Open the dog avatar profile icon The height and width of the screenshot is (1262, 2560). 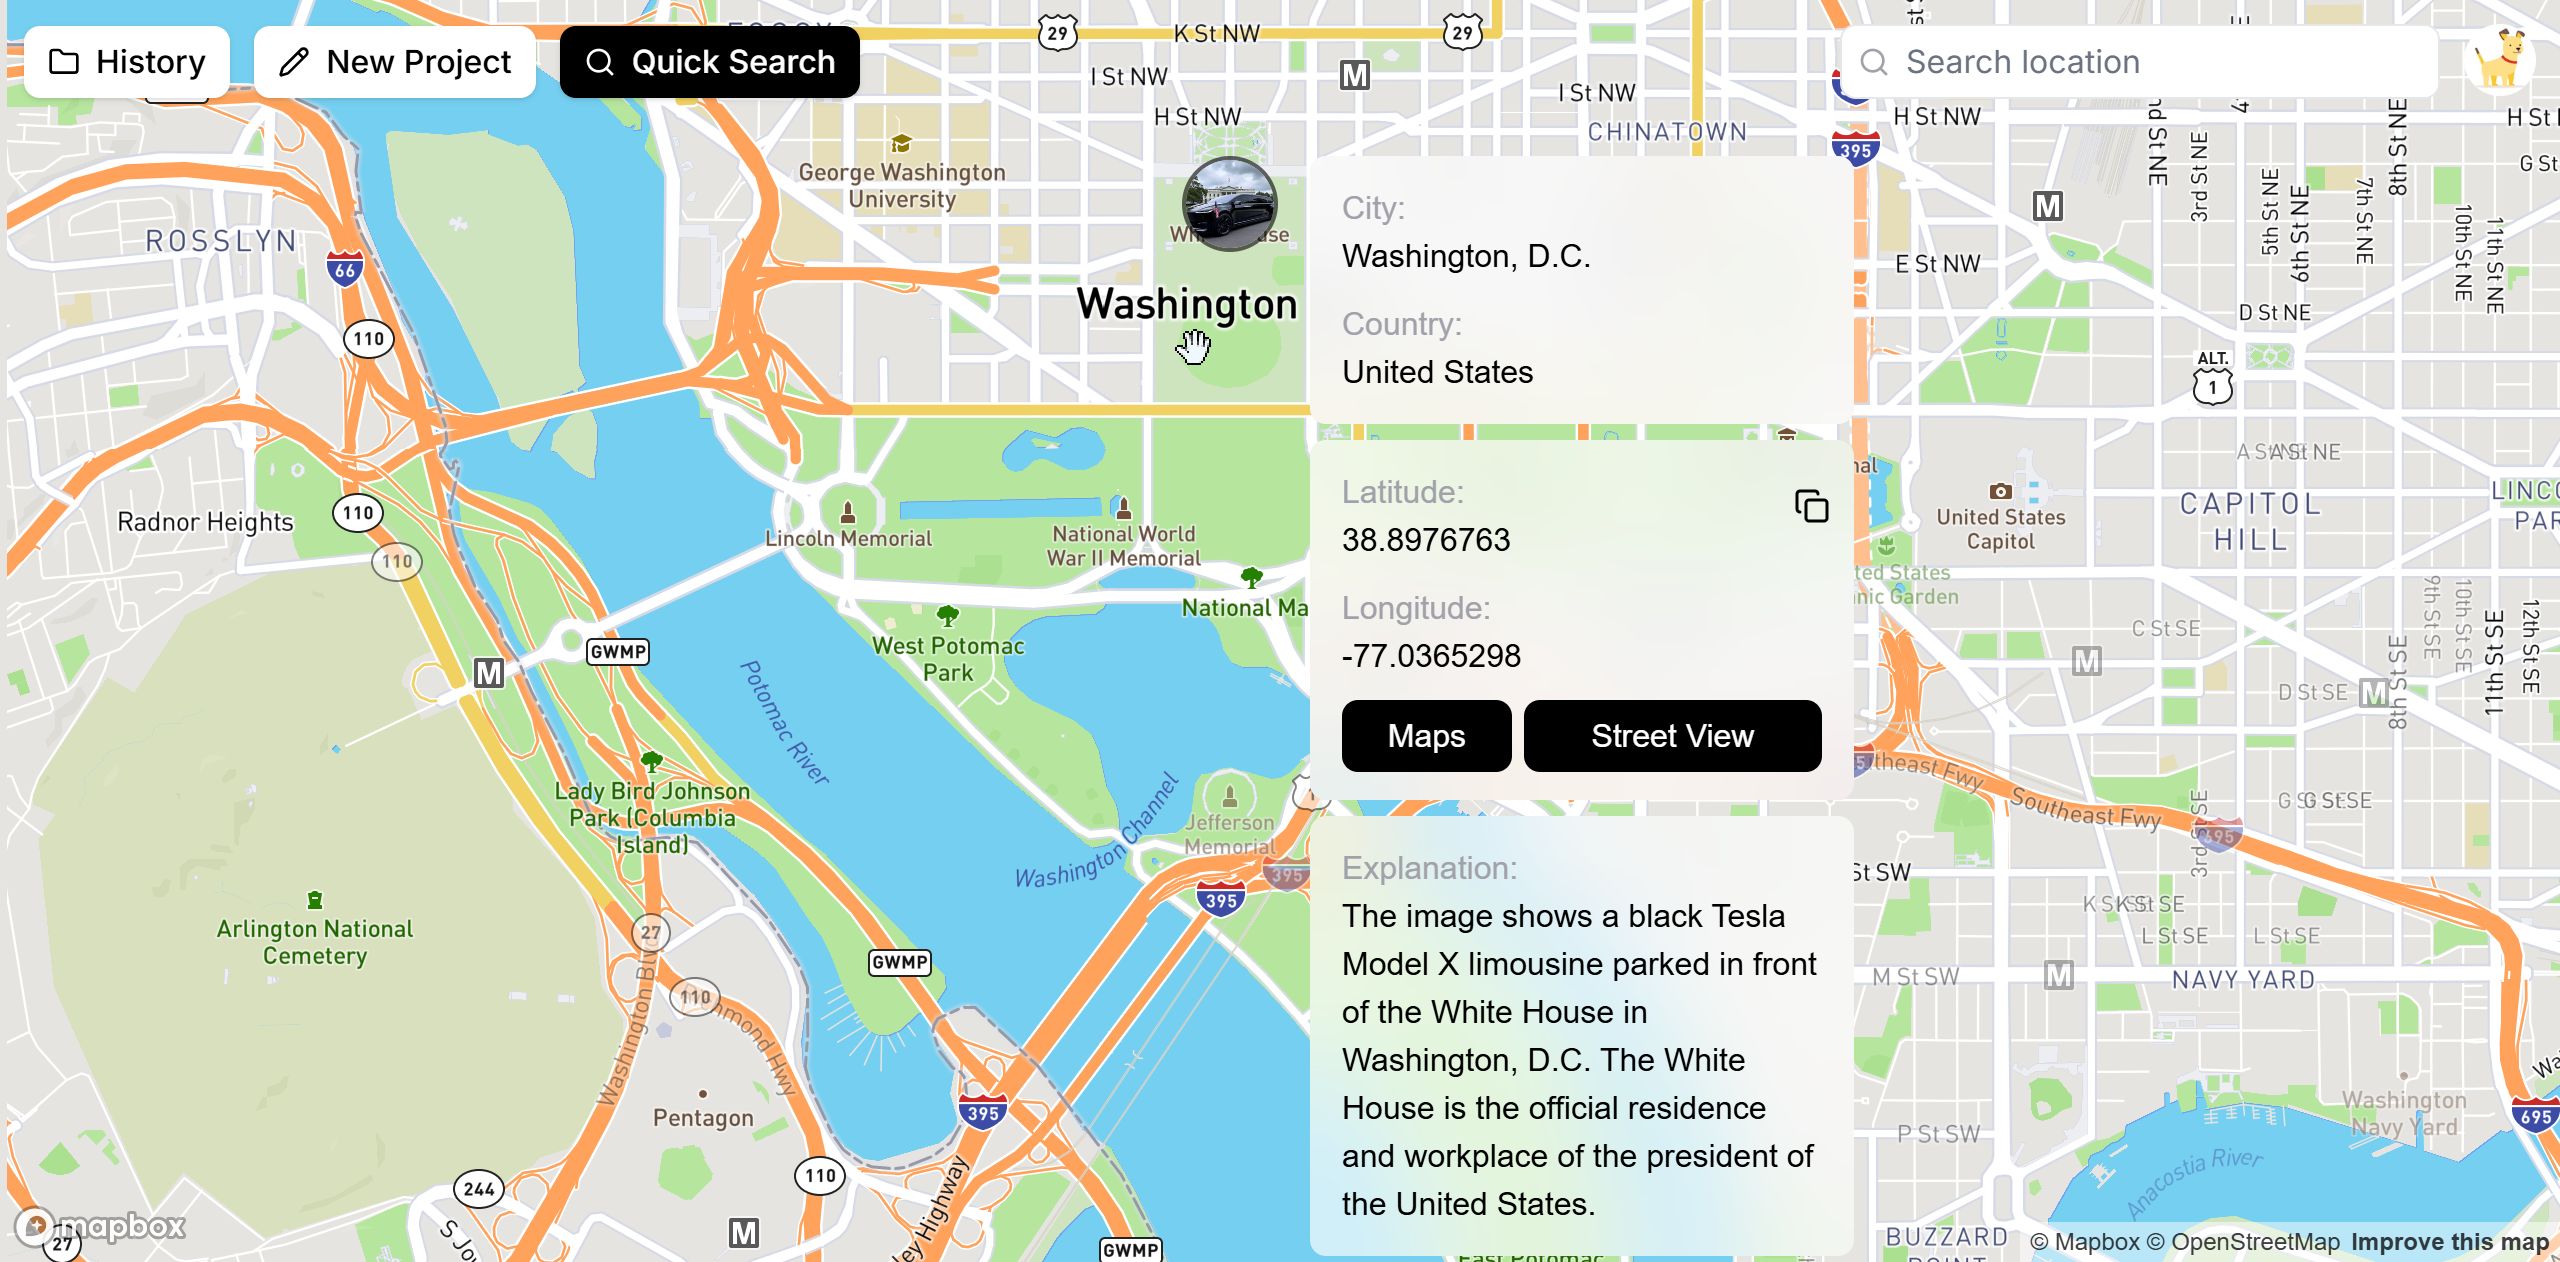[x=2500, y=60]
